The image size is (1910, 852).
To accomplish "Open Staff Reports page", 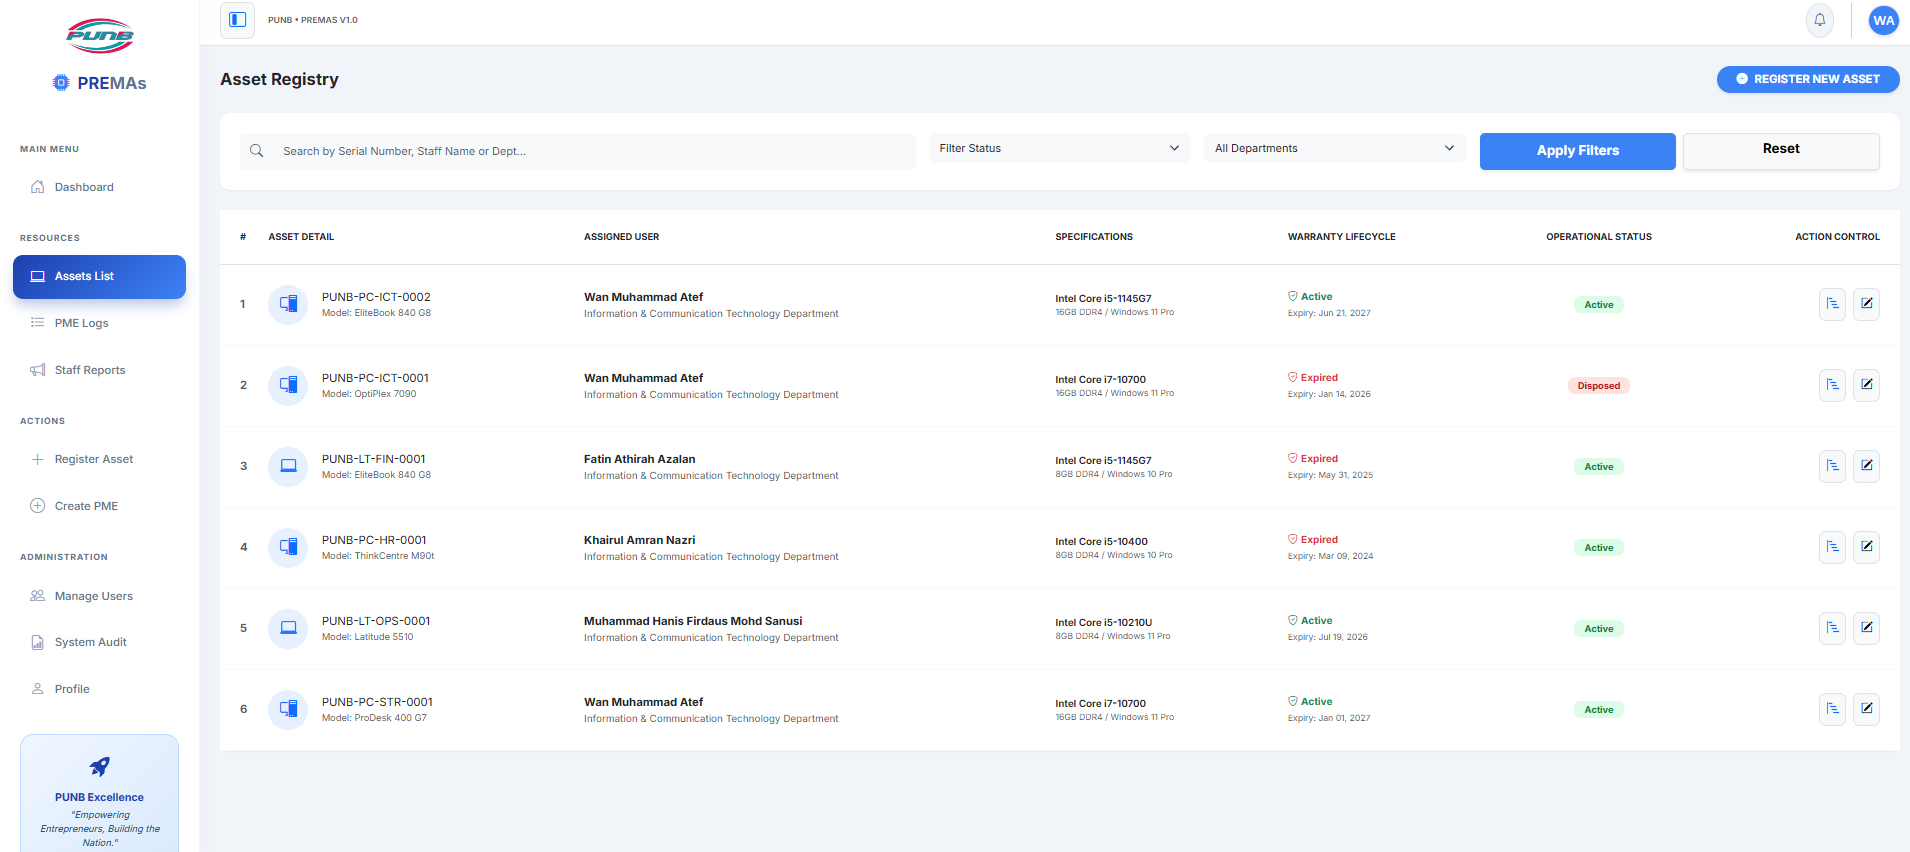I will click(x=99, y=370).
